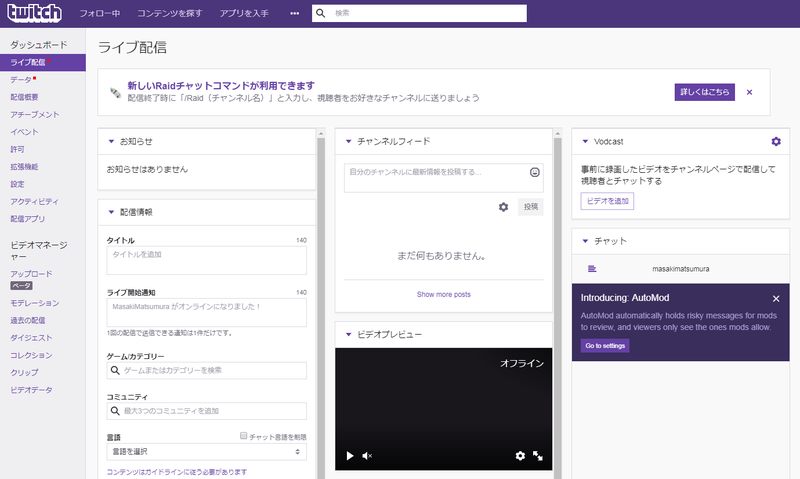Collapse the チャット panel
The image size is (800, 479).
coord(585,241)
